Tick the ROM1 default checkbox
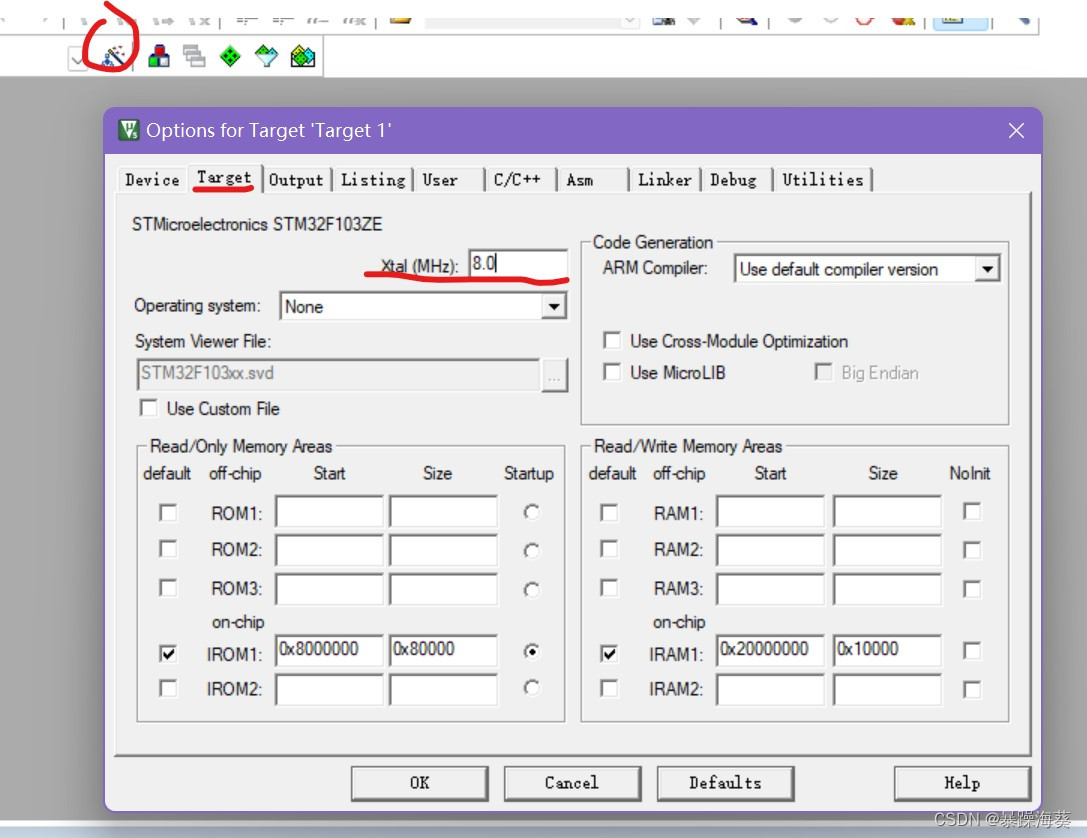 click(168, 512)
